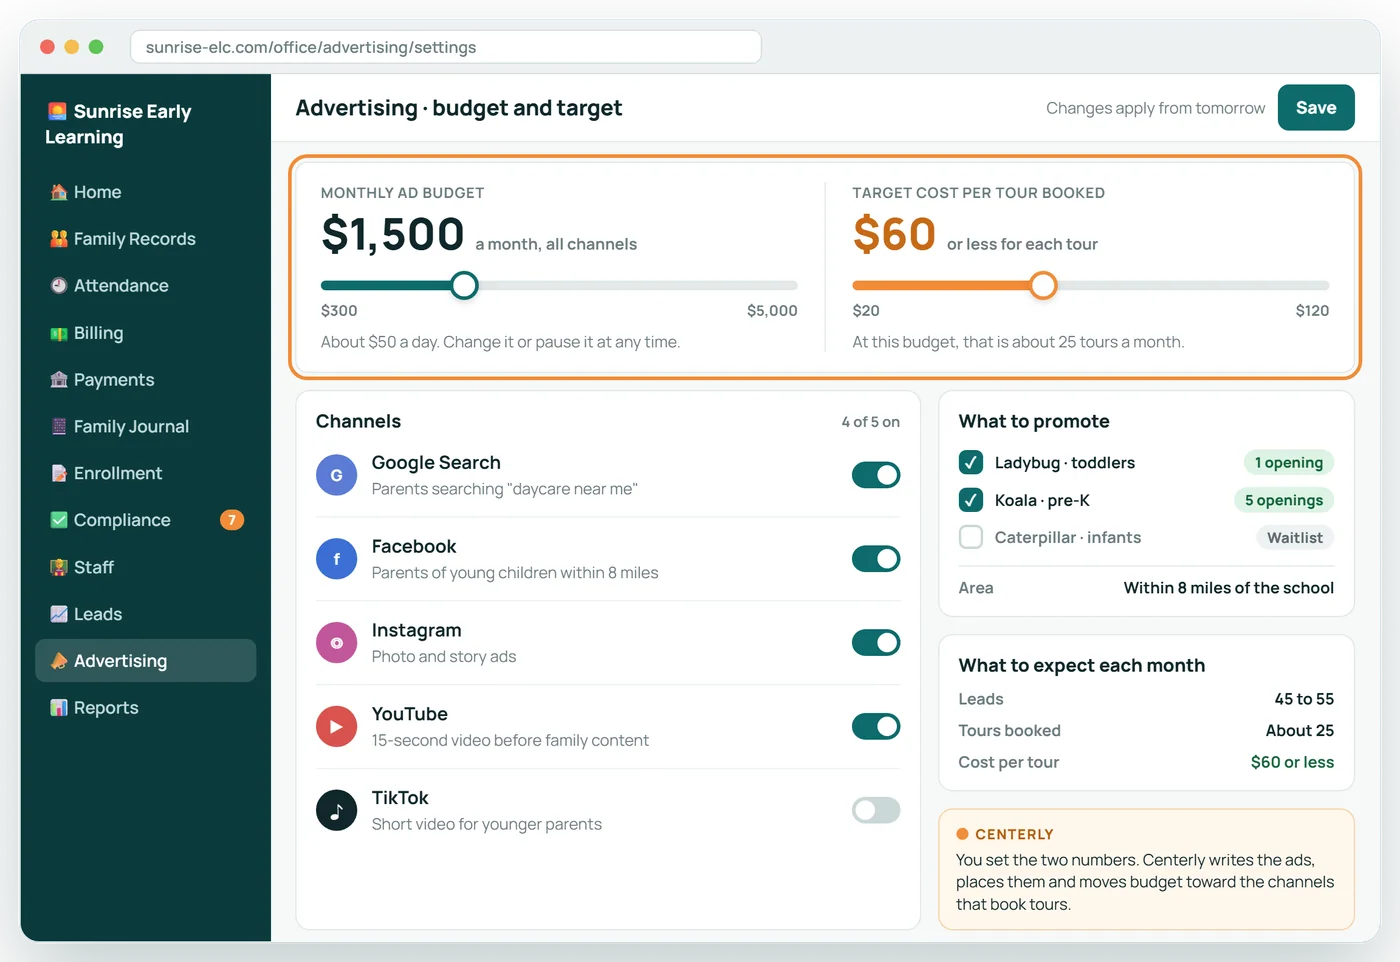Click the Enrollment document icon
The width and height of the screenshot is (1400, 962).
[59, 473]
